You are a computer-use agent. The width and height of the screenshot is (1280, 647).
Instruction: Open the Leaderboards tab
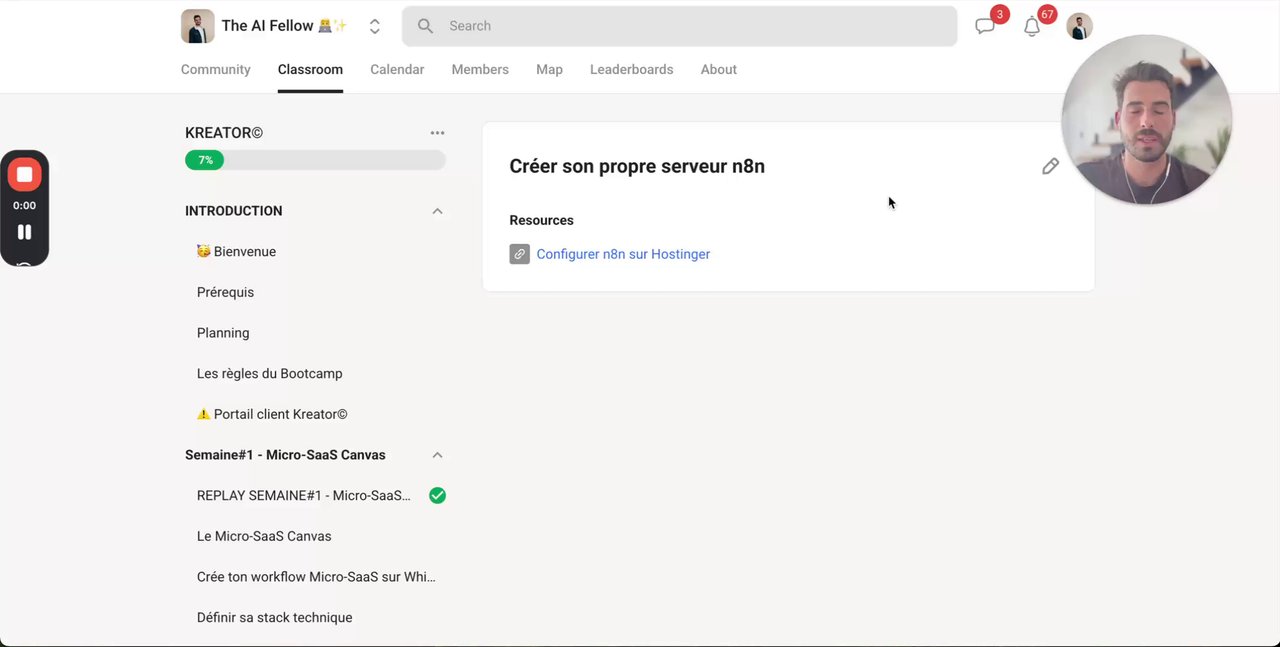[631, 70]
